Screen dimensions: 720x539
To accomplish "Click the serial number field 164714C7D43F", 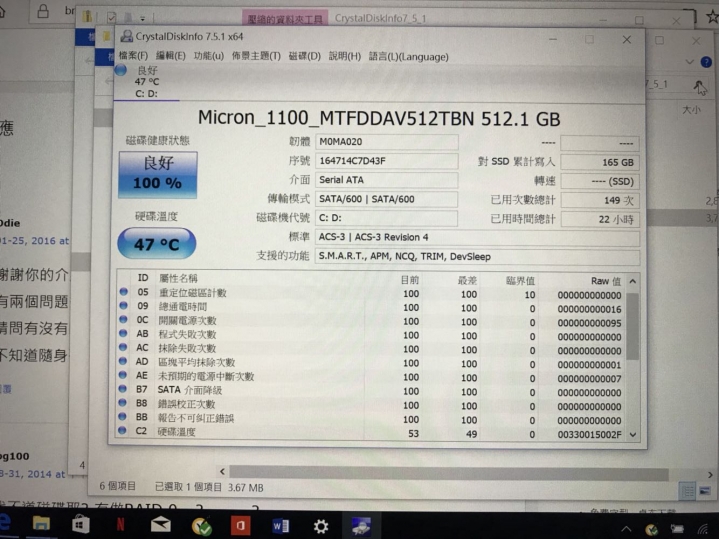I will [386, 161].
